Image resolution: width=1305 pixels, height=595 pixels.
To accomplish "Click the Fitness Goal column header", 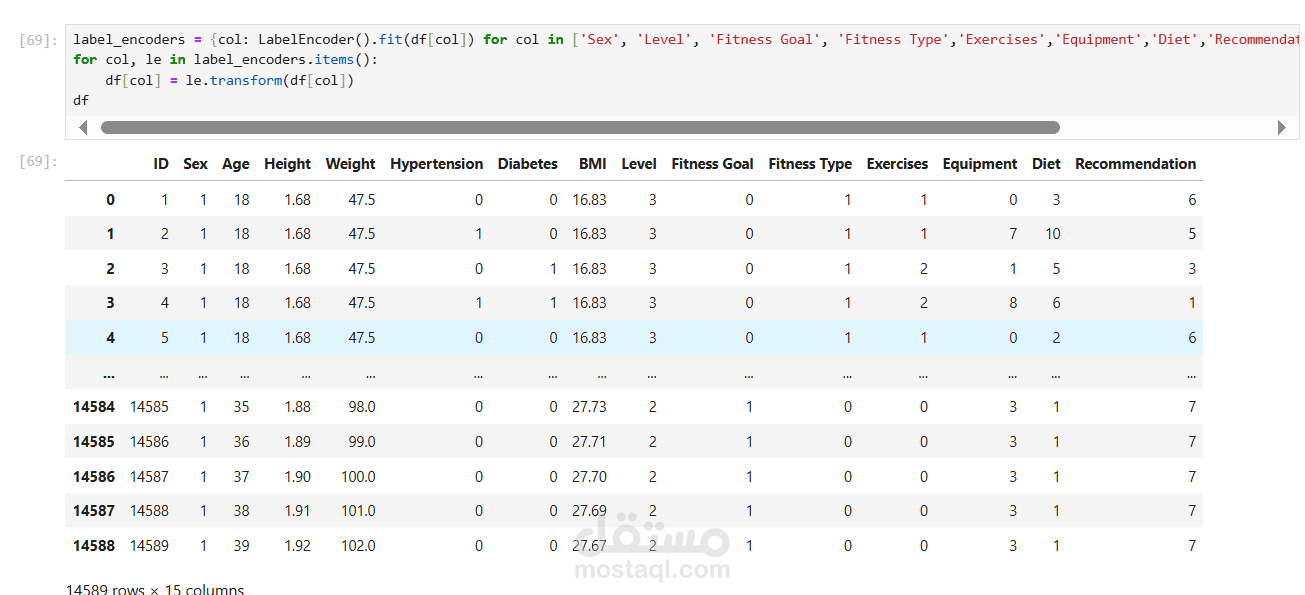I will 712,164.
